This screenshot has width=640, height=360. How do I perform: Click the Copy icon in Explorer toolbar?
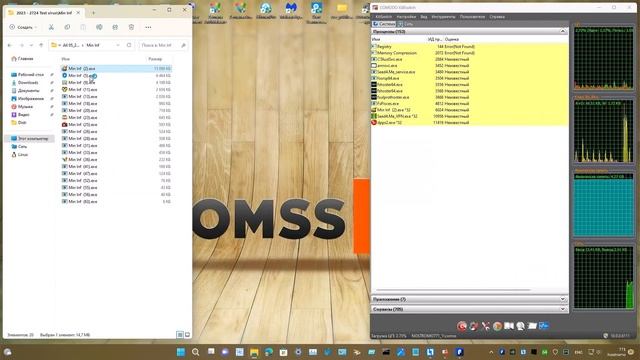(x=67, y=27)
